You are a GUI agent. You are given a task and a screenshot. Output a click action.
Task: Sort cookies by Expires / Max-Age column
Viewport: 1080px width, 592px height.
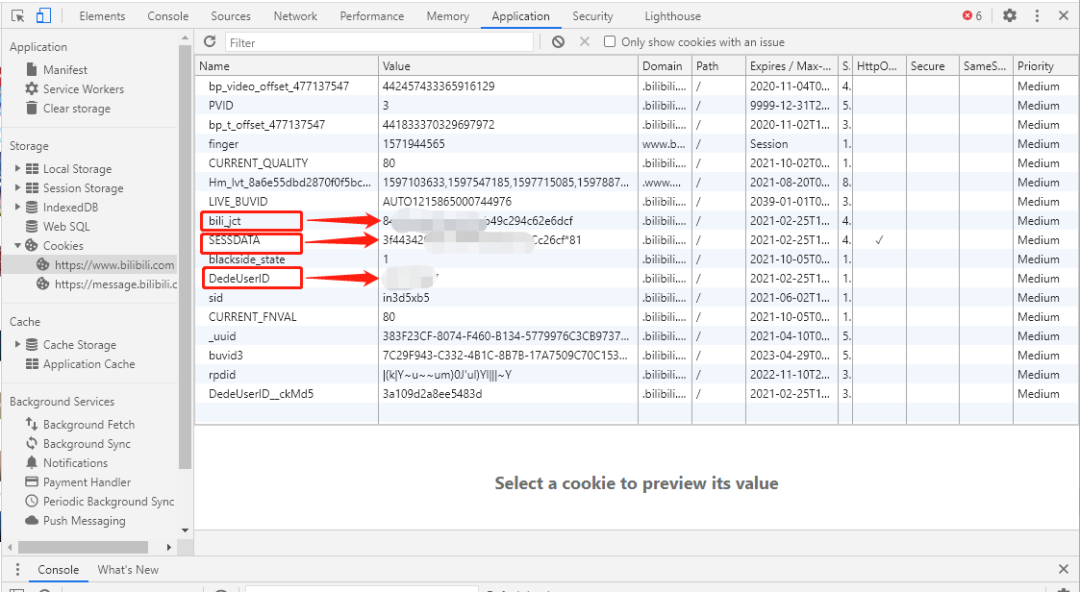point(791,66)
